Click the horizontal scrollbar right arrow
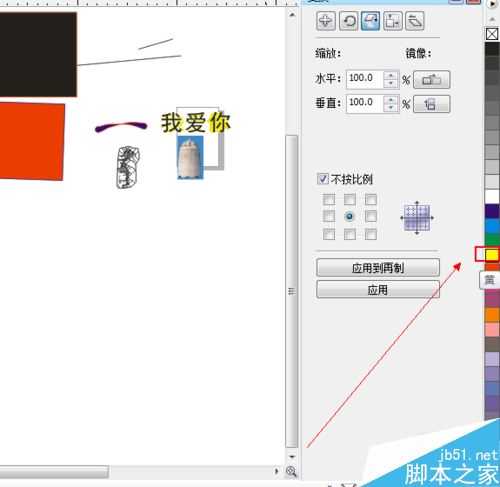Screen dimensions: 500x487 point(276,471)
